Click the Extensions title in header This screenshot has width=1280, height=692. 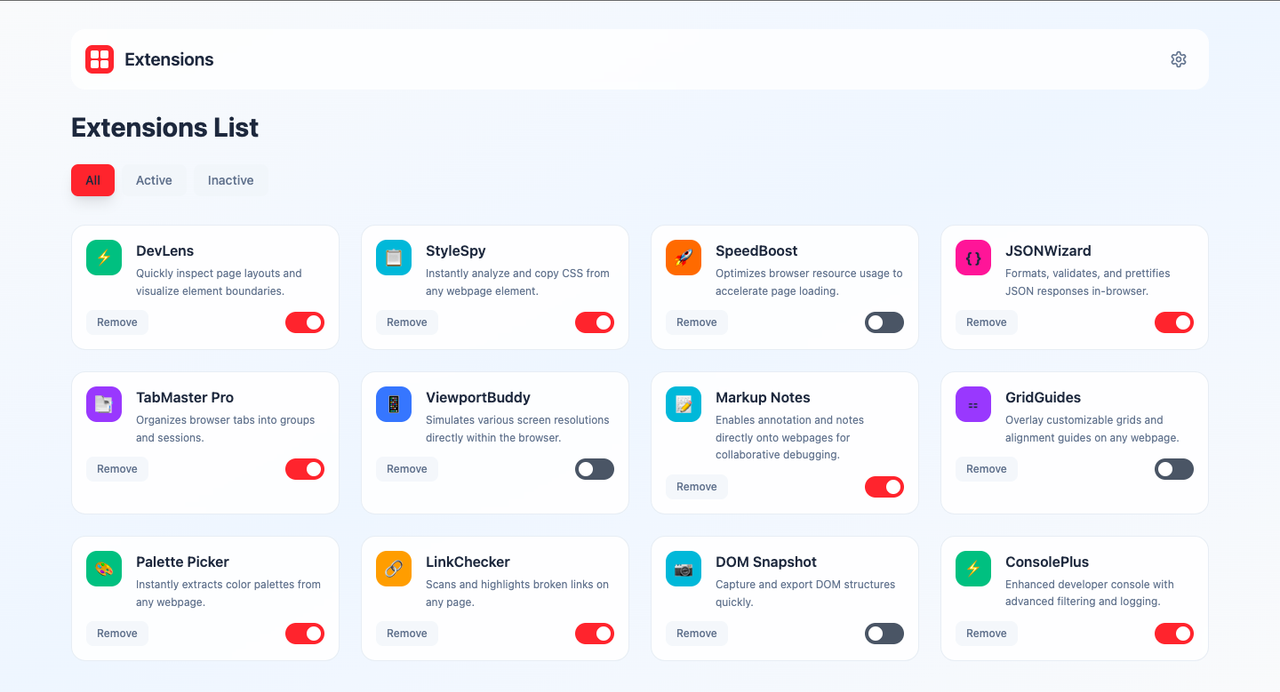coord(169,60)
